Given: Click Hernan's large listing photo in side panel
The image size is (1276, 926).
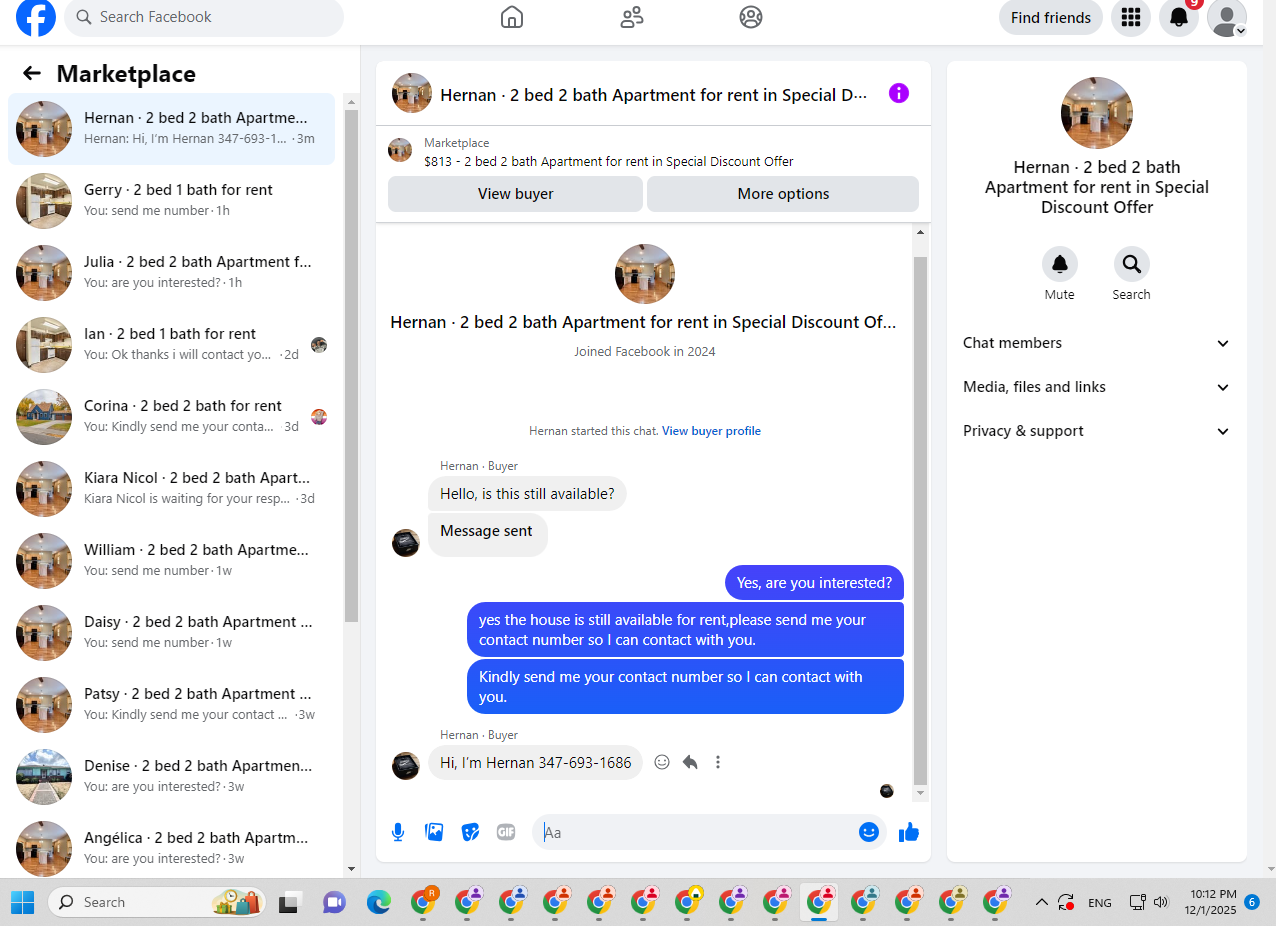Looking at the screenshot, I should [1097, 113].
